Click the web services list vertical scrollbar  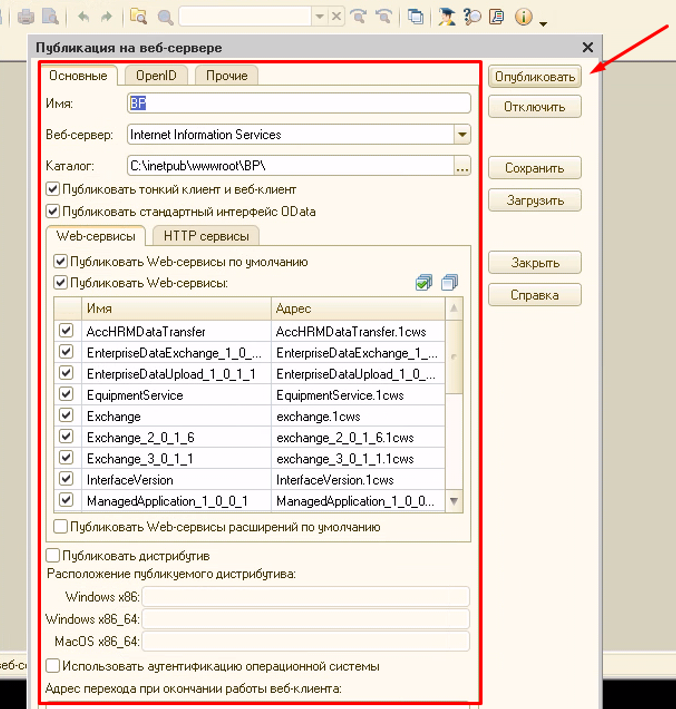[x=455, y=400]
